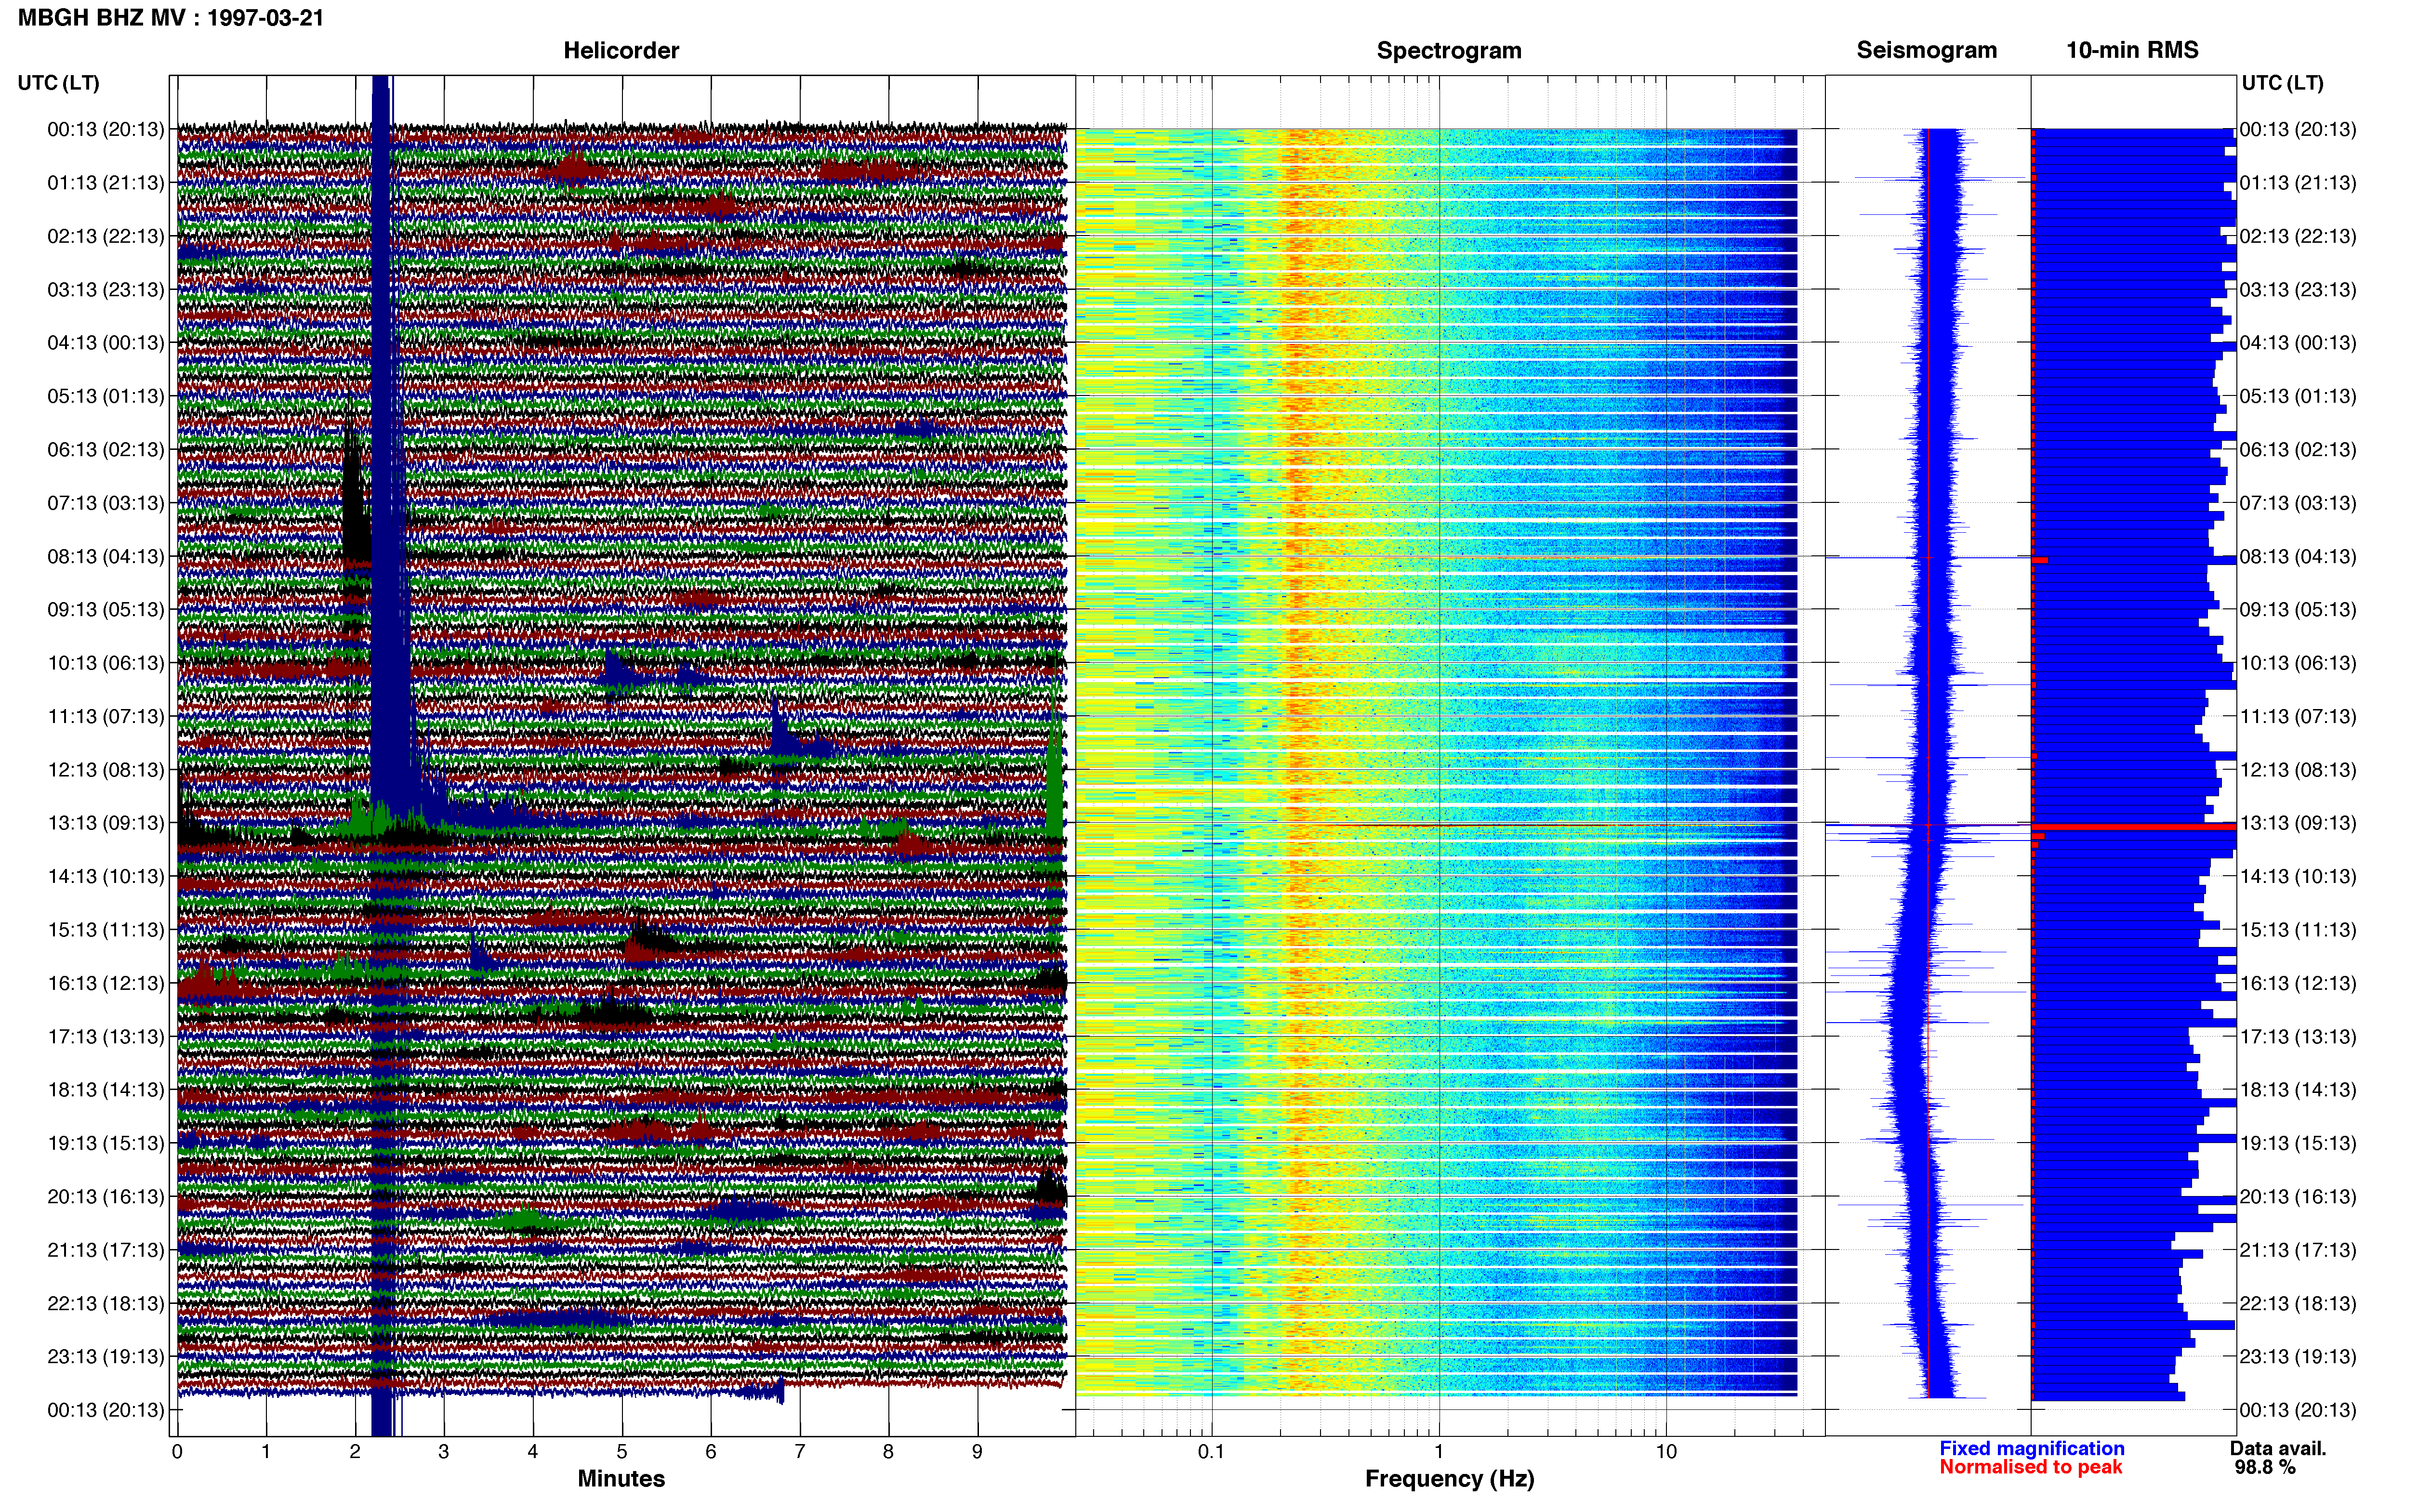Click the left time label '04:13 (00:13)'
This screenshot has height=1512, width=2418.
106,343
